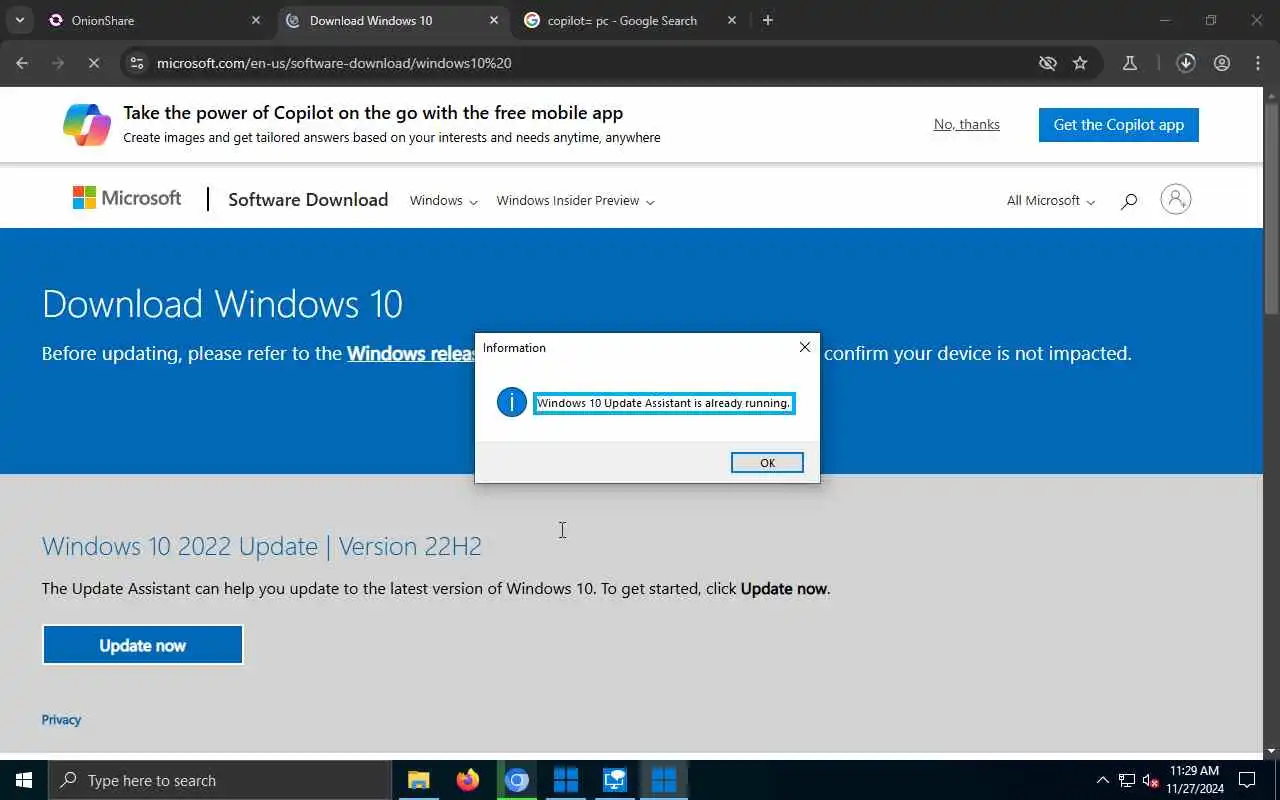Switch to the Download Windows 10 tab
Image resolution: width=1280 pixels, height=800 pixels.
pyautogui.click(x=371, y=20)
